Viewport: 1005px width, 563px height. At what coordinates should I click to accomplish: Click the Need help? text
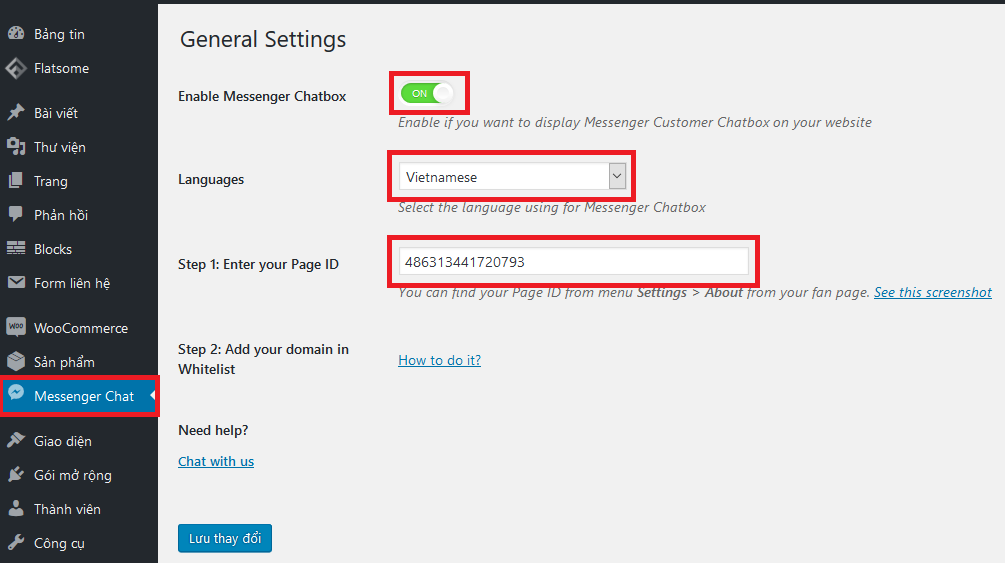[x=213, y=430]
